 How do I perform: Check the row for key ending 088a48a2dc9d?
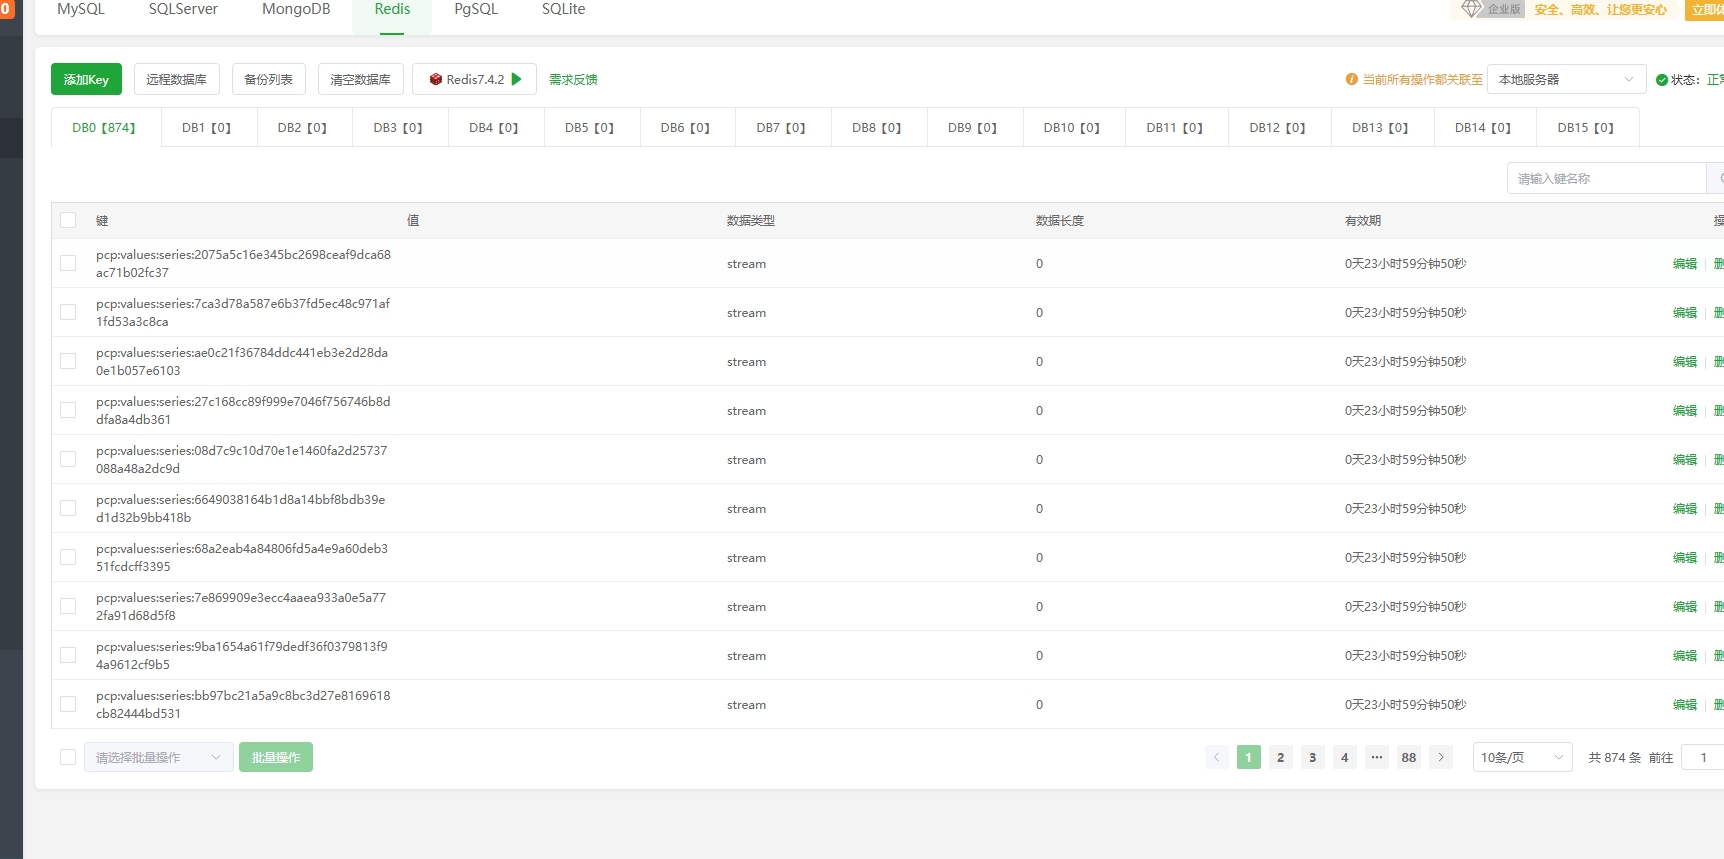click(x=68, y=459)
